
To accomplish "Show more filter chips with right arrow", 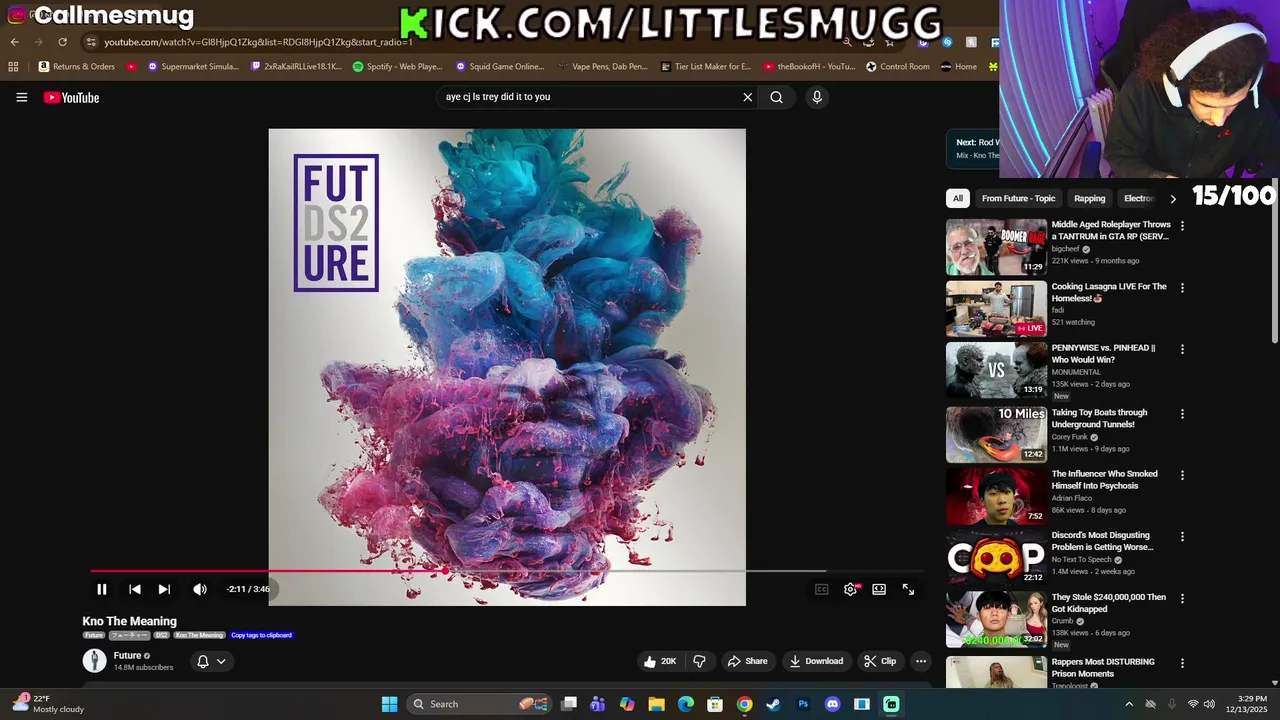I will click(x=1173, y=198).
